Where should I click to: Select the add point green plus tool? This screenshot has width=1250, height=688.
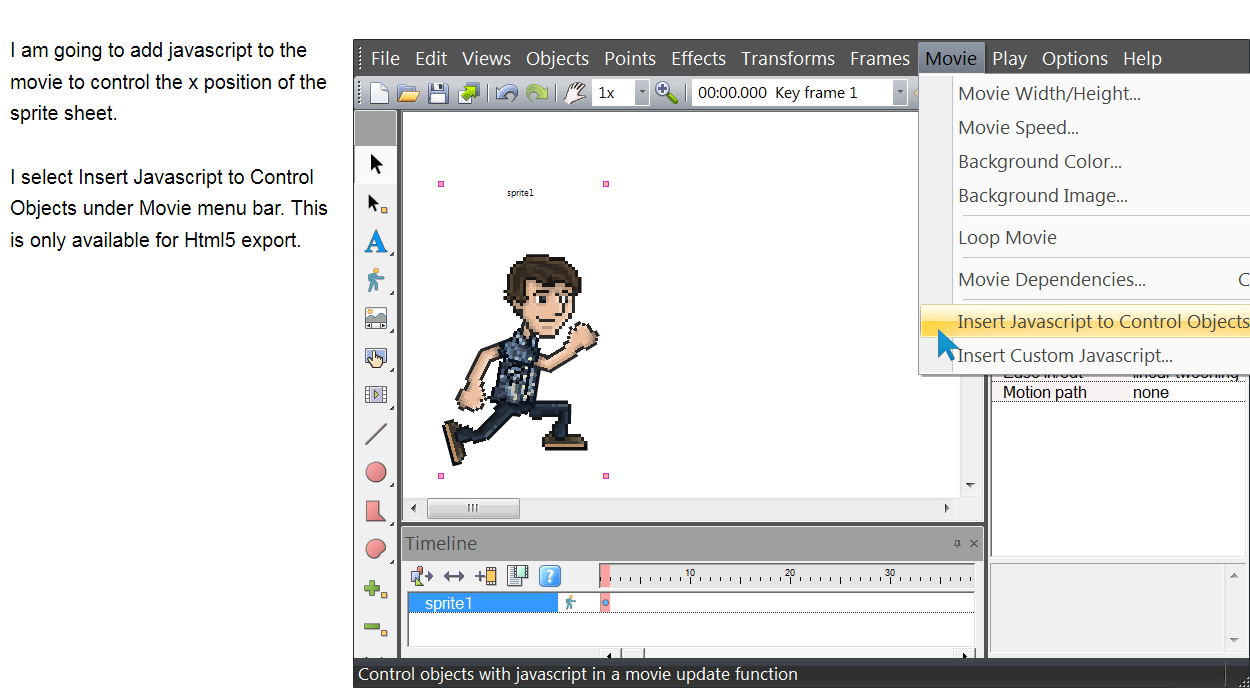pyautogui.click(x=376, y=589)
